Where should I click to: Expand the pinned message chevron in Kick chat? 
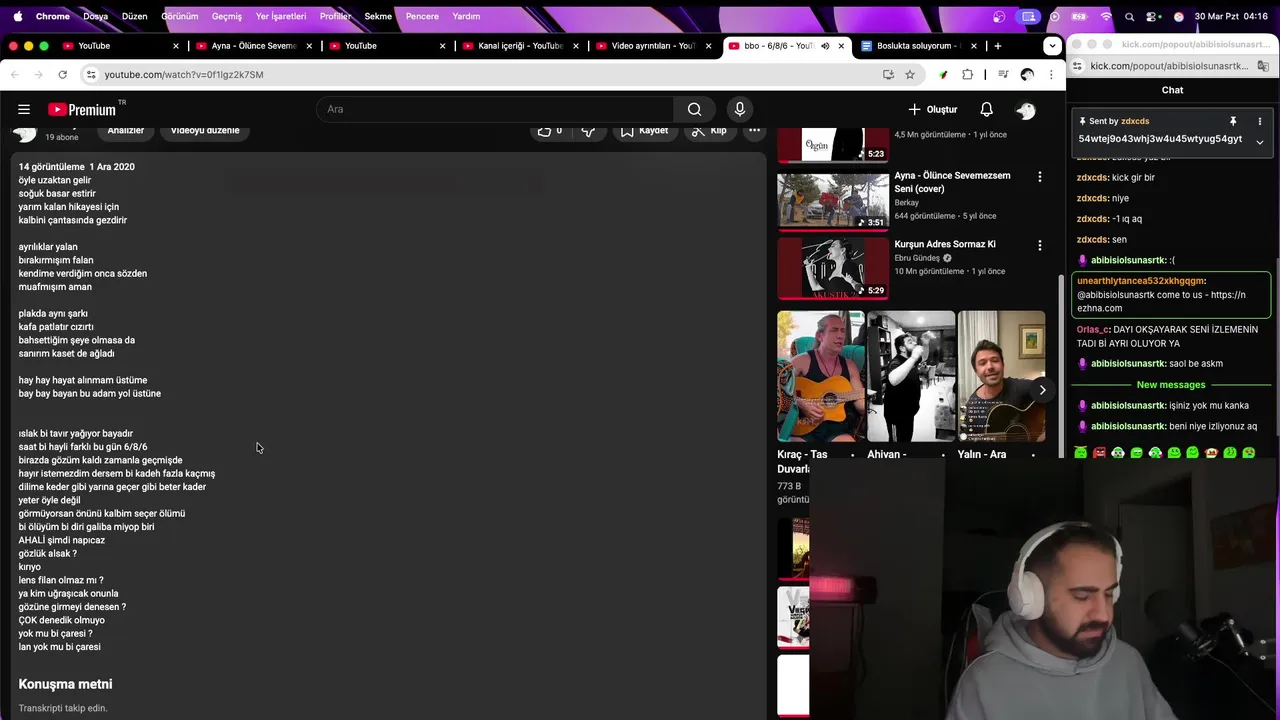1259,142
